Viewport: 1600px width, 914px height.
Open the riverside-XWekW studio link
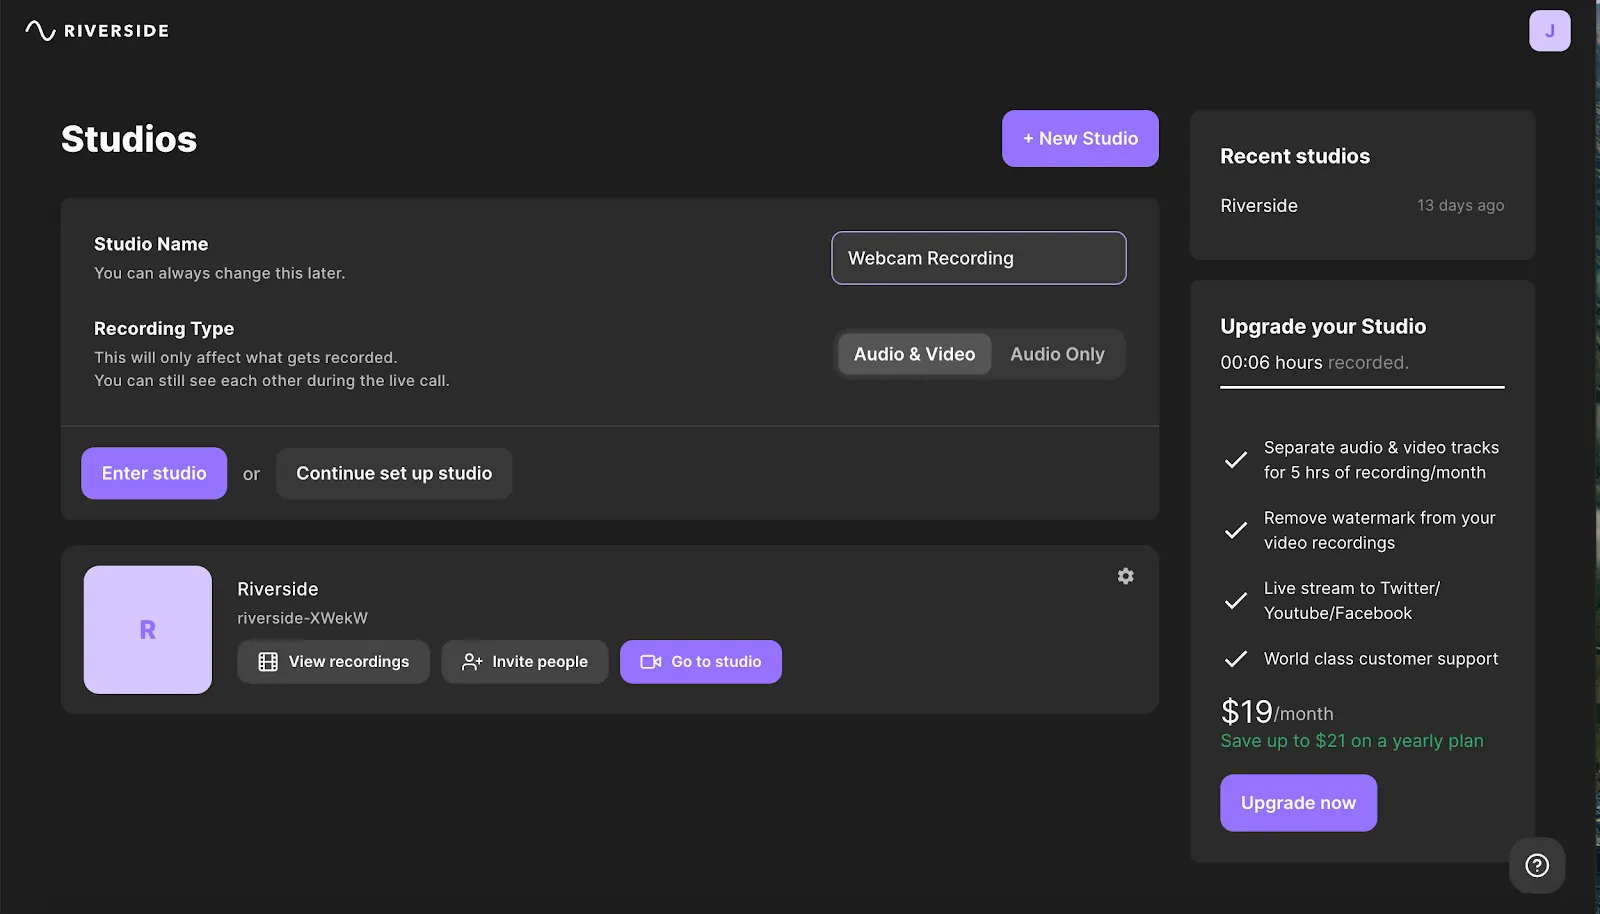[302, 617]
